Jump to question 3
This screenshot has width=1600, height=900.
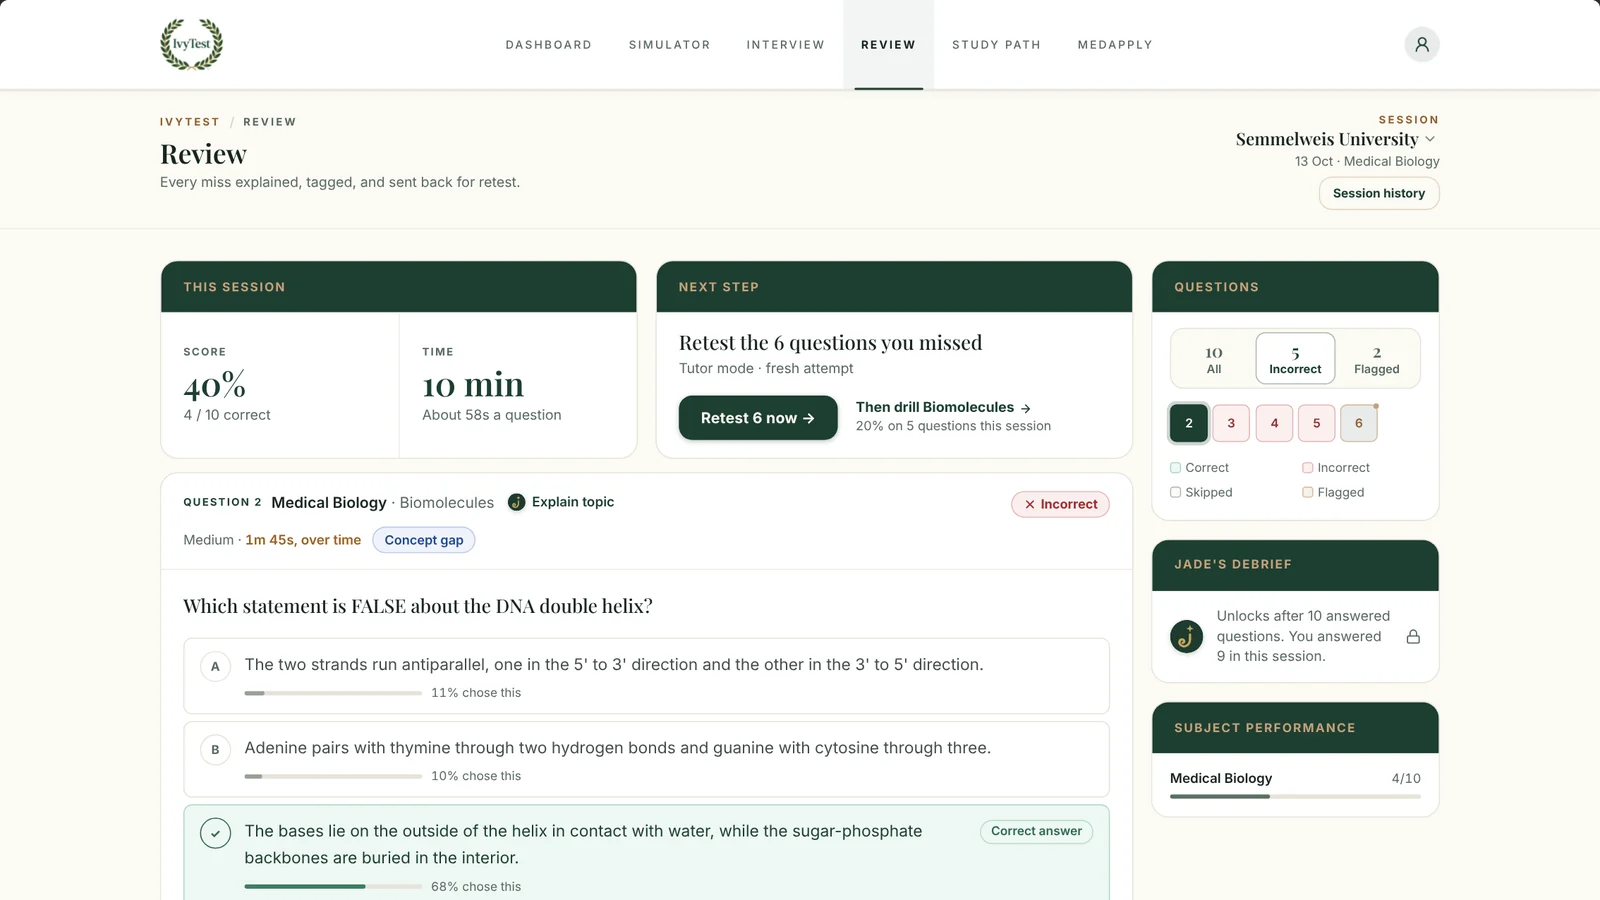(1231, 423)
